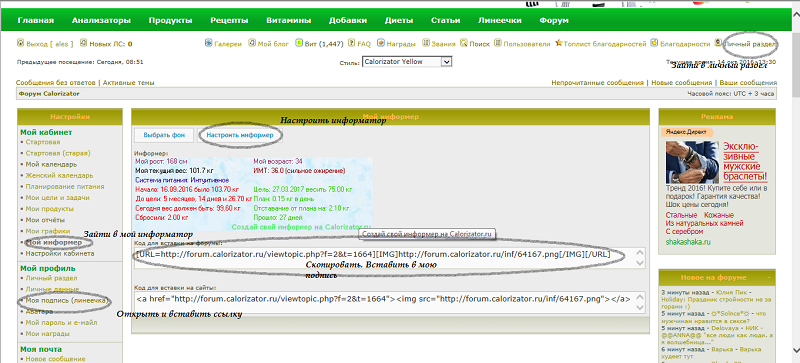Open Личный раздел under Мой профиль
The width and height of the screenshot is (800, 363).
point(52,278)
